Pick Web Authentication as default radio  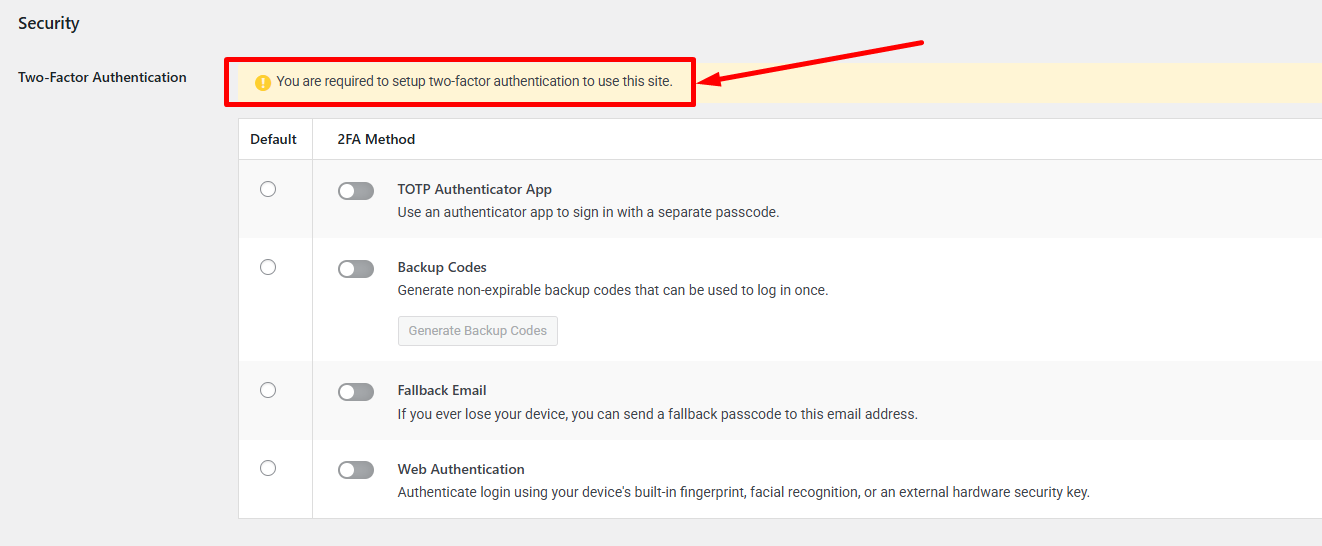coord(268,468)
